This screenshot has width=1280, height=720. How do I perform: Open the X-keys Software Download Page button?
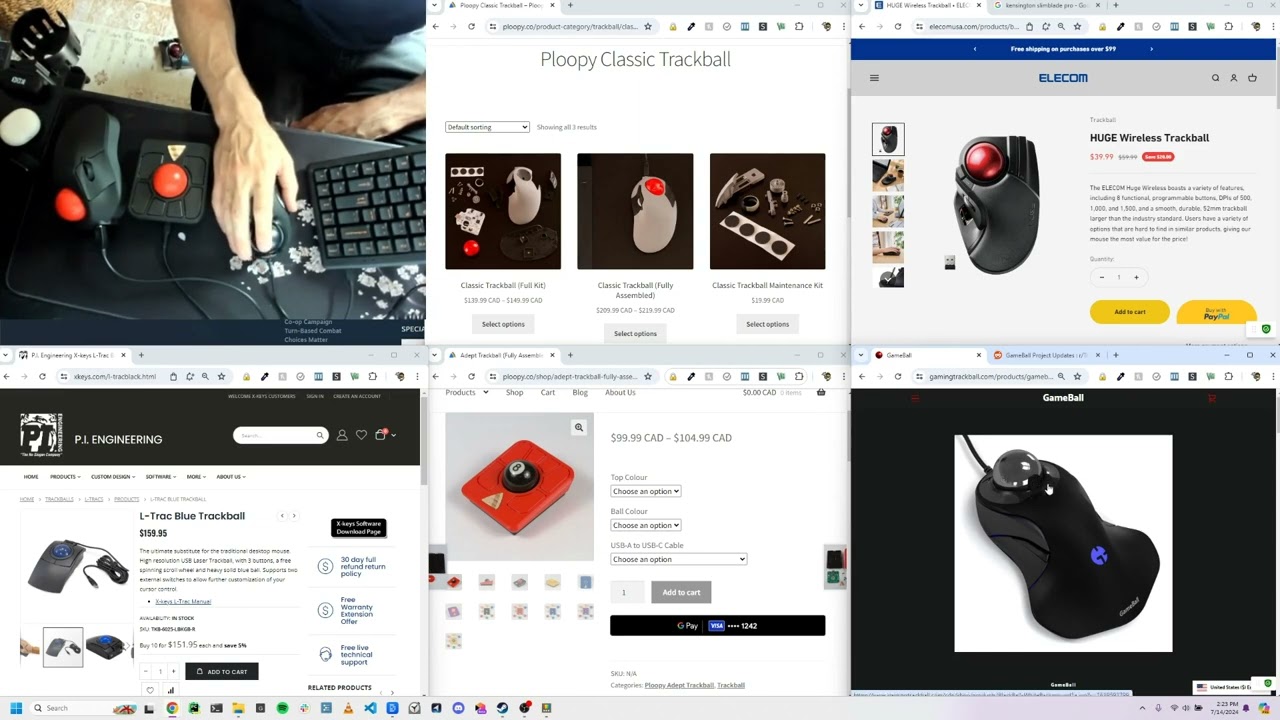click(x=358, y=527)
